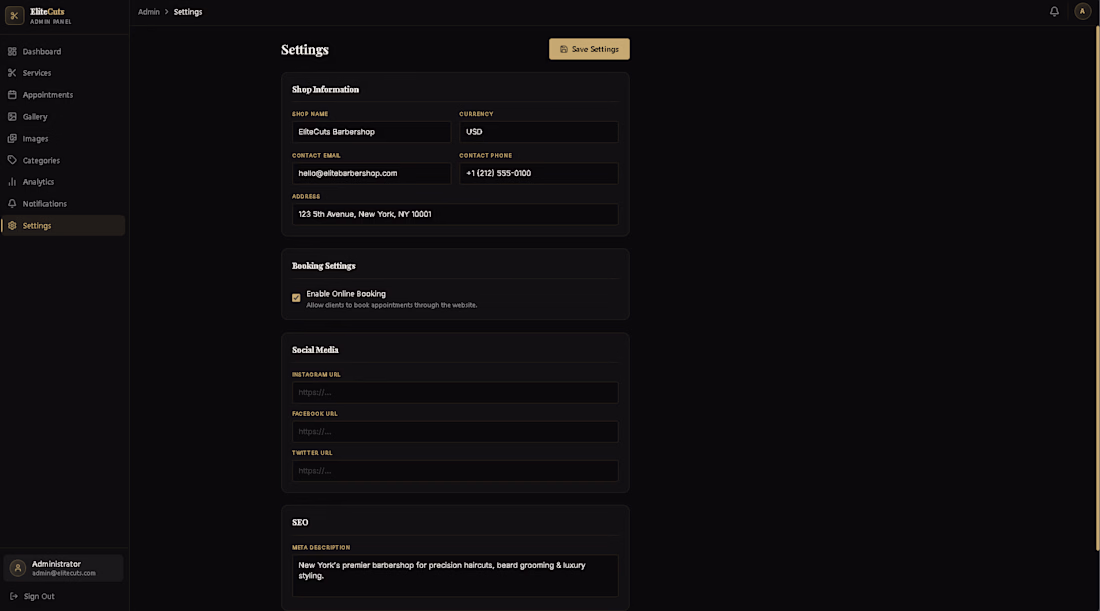This screenshot has width=1100, height=611.
Task: Click the "Social Media" section heading
Action: pos(315,350)
